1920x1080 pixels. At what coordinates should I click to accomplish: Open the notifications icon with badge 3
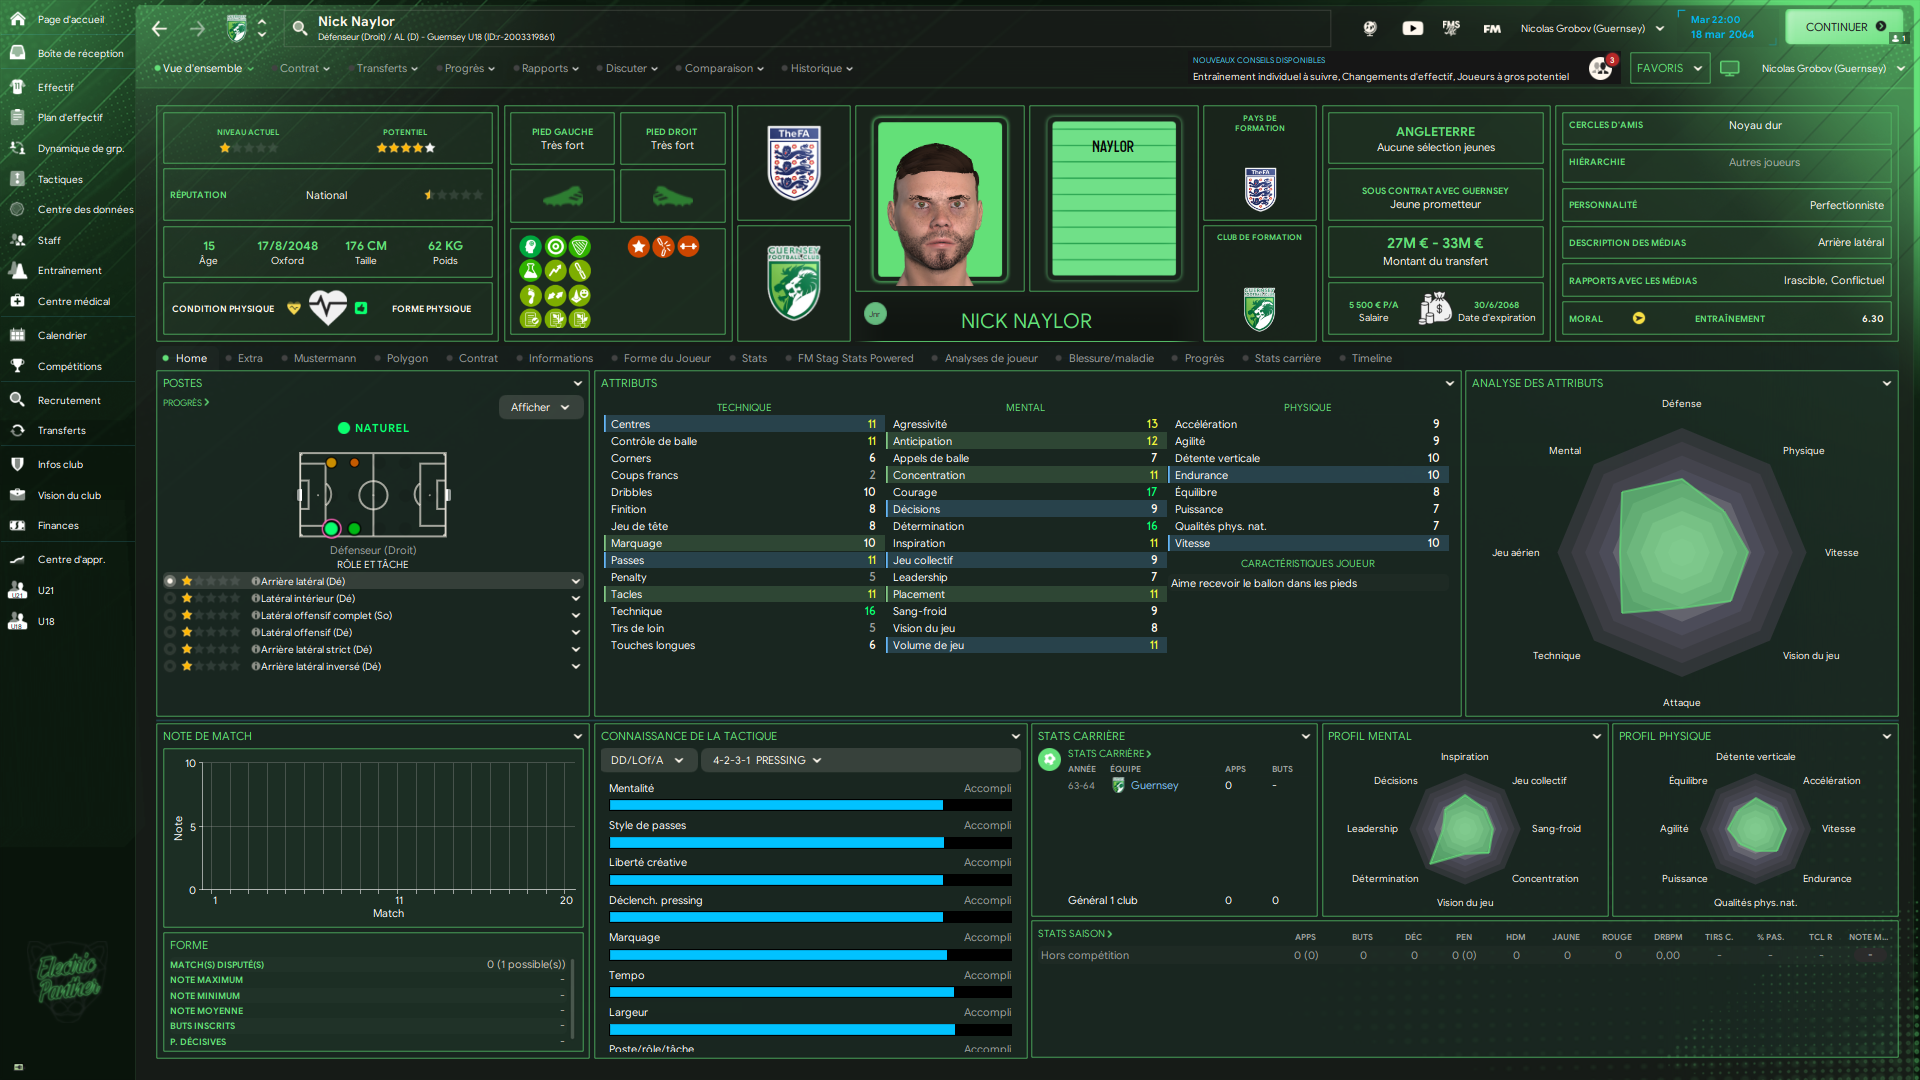[1601, 68]
